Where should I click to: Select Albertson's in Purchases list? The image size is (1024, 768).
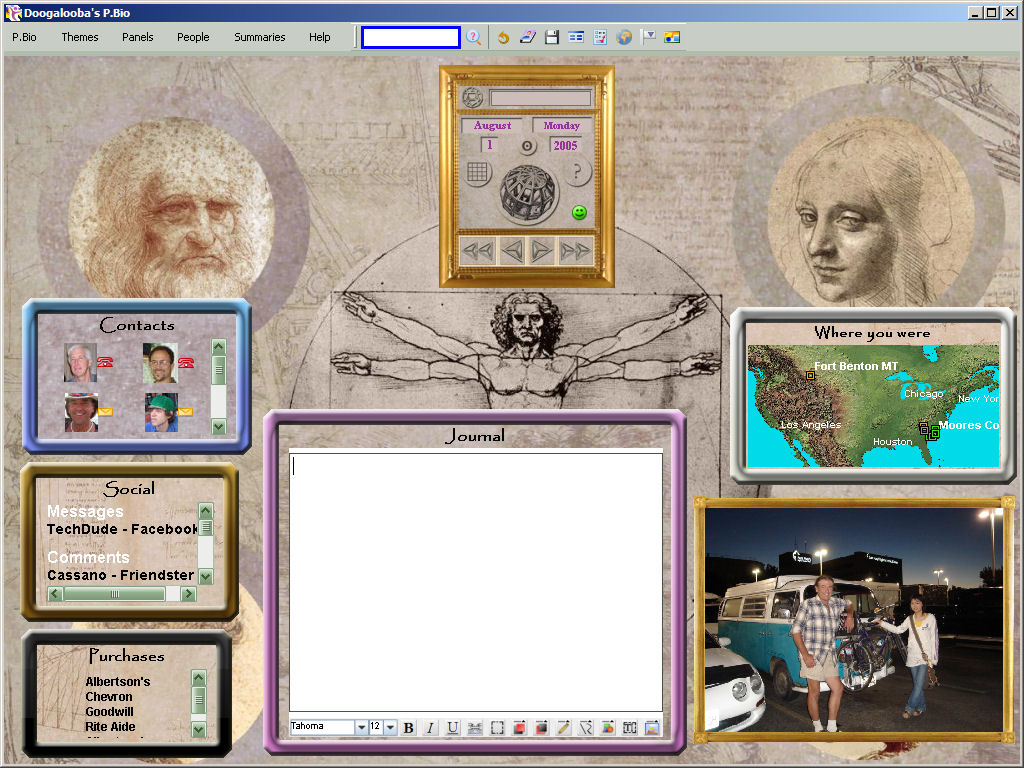[118, 681]
